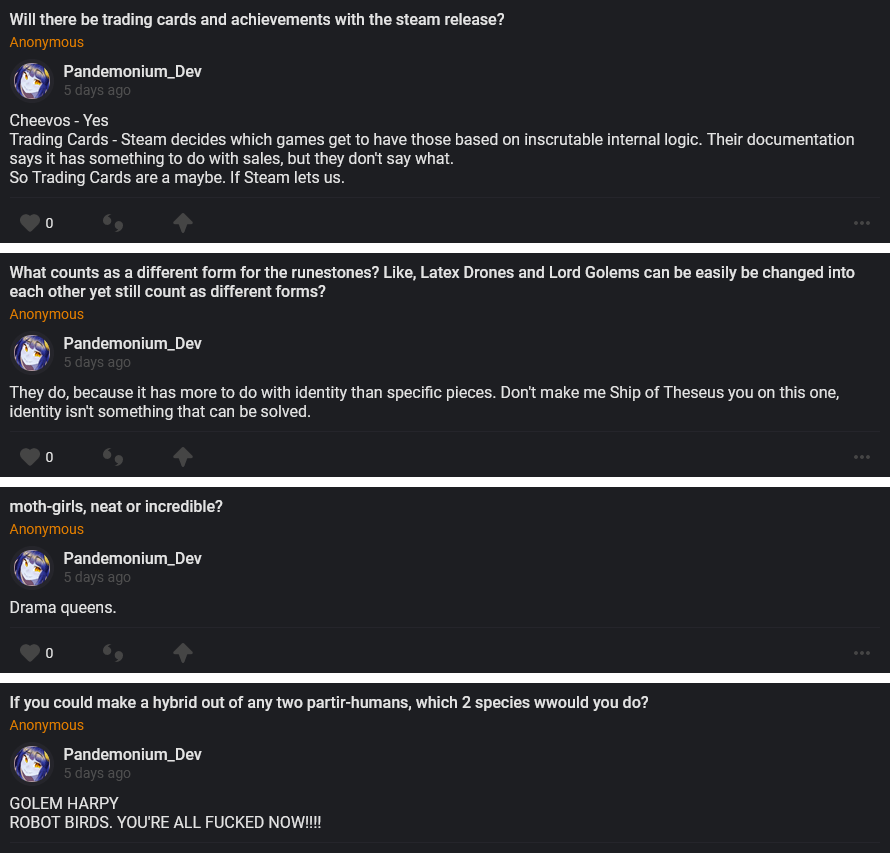Like the moth-girls "Drama queens" answer

point(30,653)
